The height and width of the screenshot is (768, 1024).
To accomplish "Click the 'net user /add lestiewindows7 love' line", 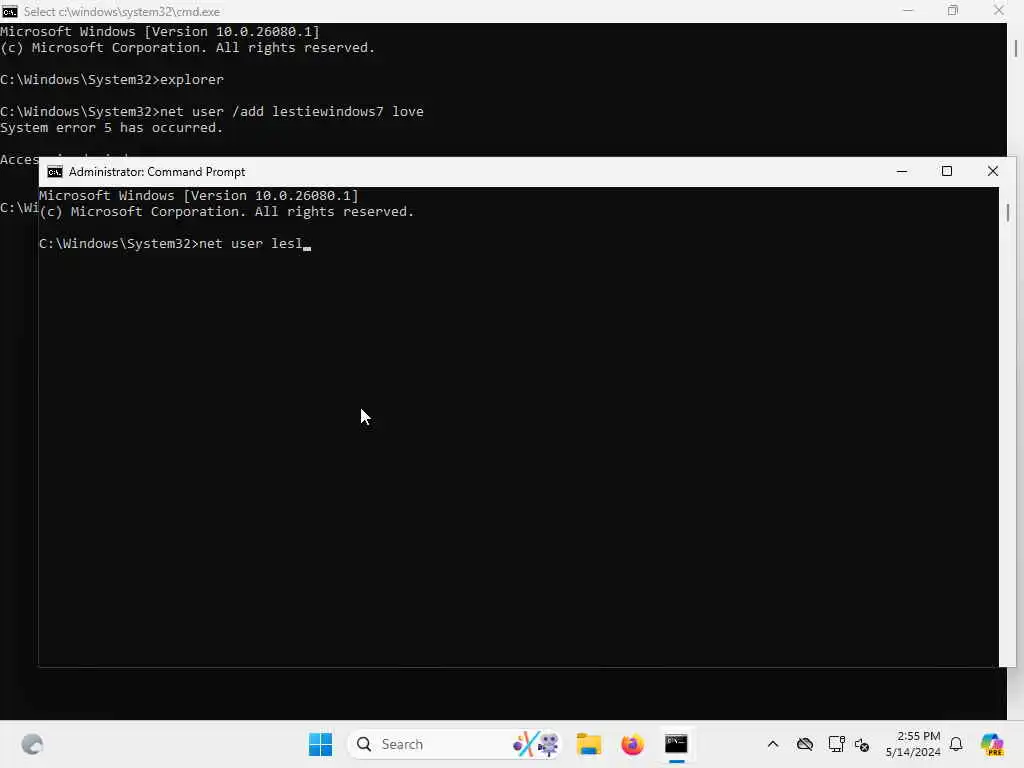I will point(212,112).
